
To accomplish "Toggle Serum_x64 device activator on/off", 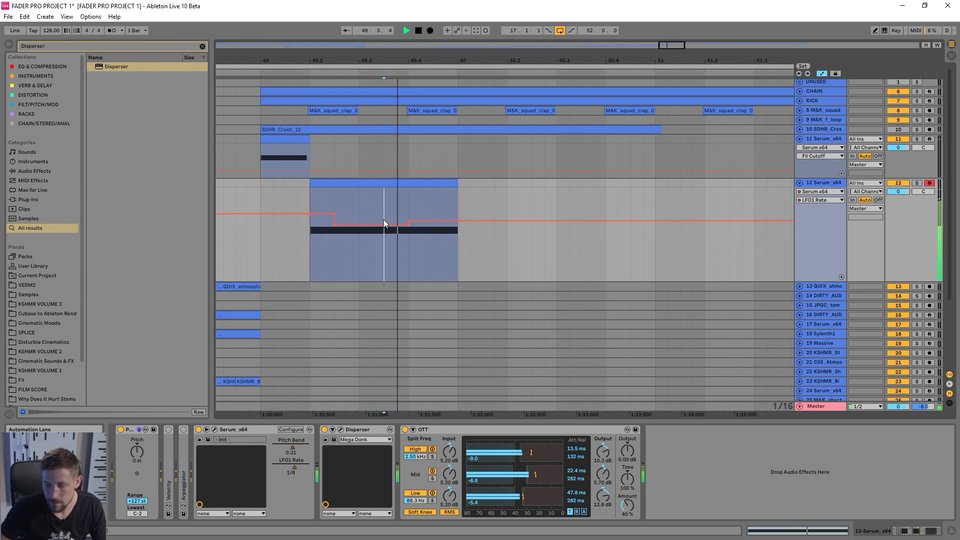I will tap(198, 430).
